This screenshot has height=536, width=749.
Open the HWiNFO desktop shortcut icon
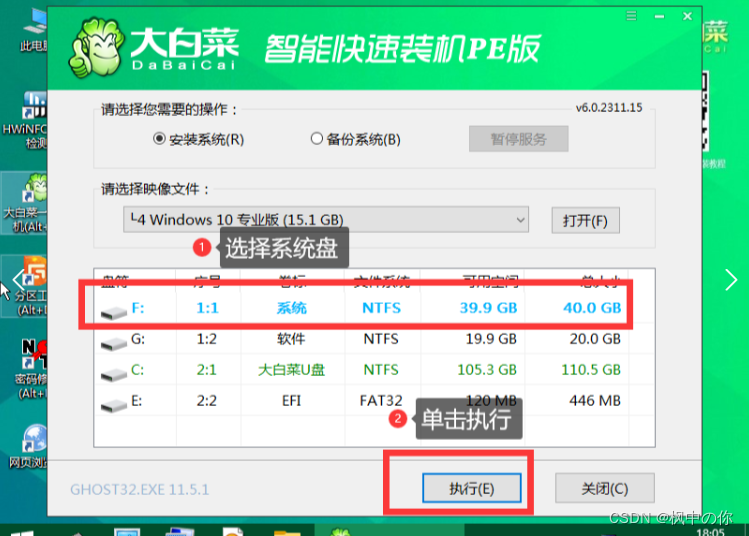(26, 119)
